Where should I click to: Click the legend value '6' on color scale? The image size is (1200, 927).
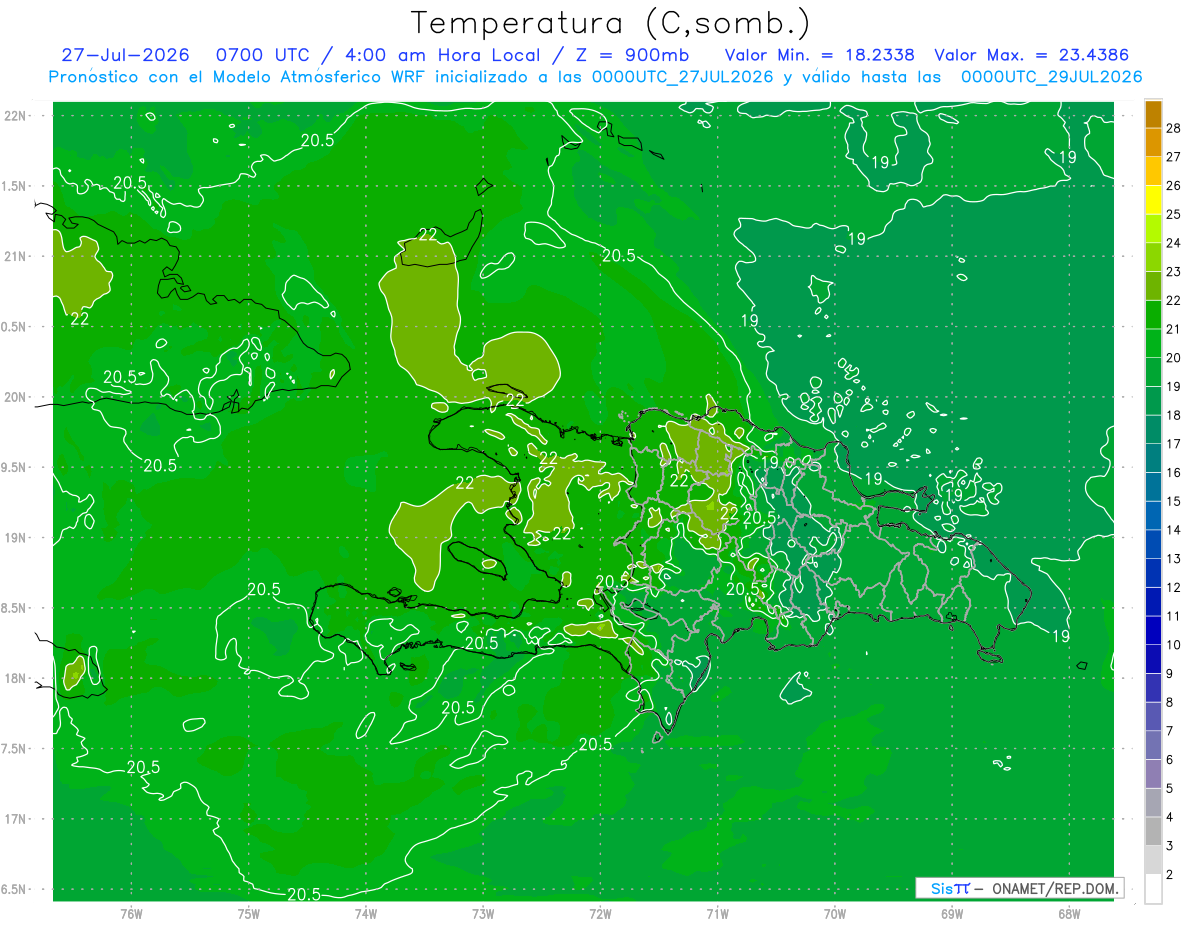[1171, 760]
